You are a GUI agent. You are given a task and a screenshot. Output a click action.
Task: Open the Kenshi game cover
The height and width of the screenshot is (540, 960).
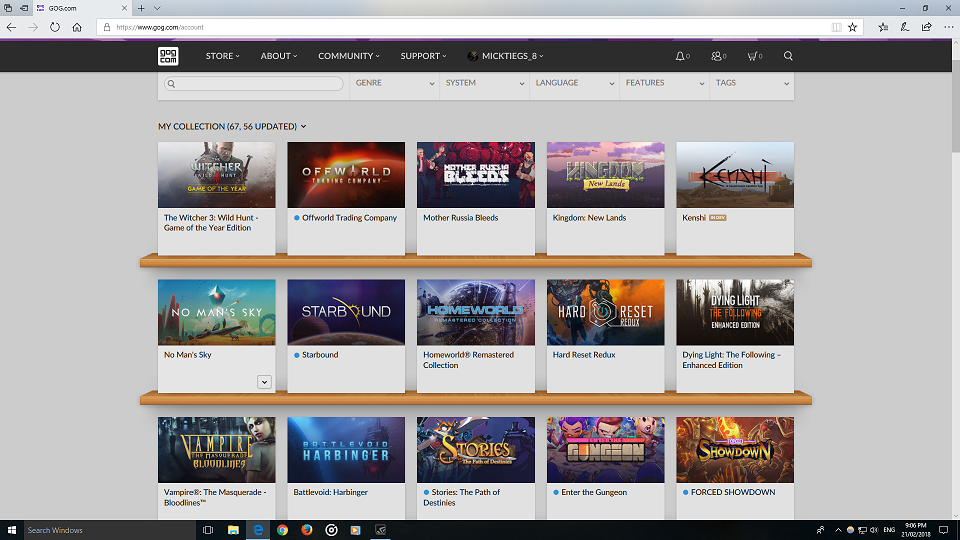[735, 174]
